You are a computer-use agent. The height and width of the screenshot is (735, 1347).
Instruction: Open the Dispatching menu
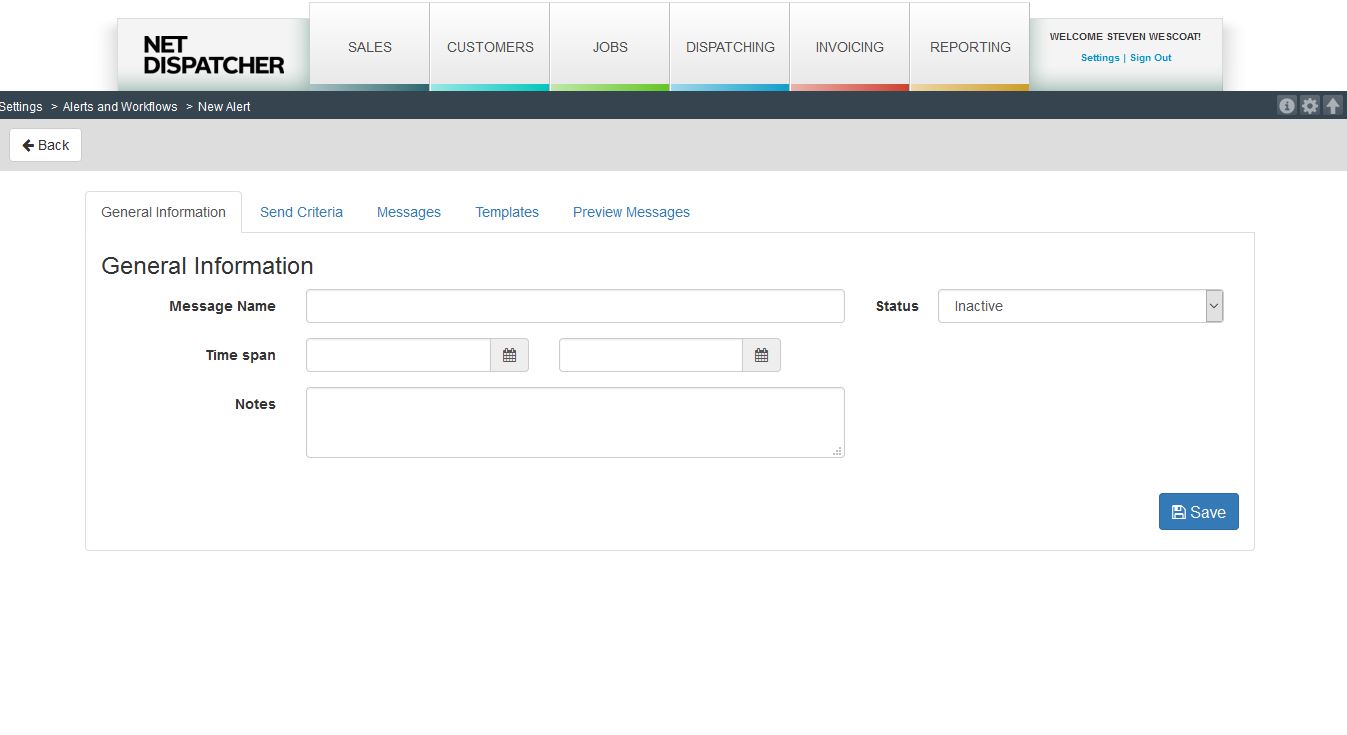730,47
